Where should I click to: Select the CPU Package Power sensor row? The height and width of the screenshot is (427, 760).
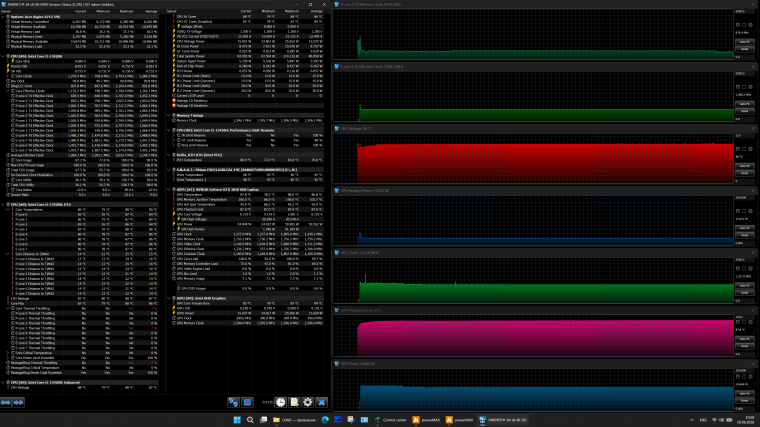point(246,41)
